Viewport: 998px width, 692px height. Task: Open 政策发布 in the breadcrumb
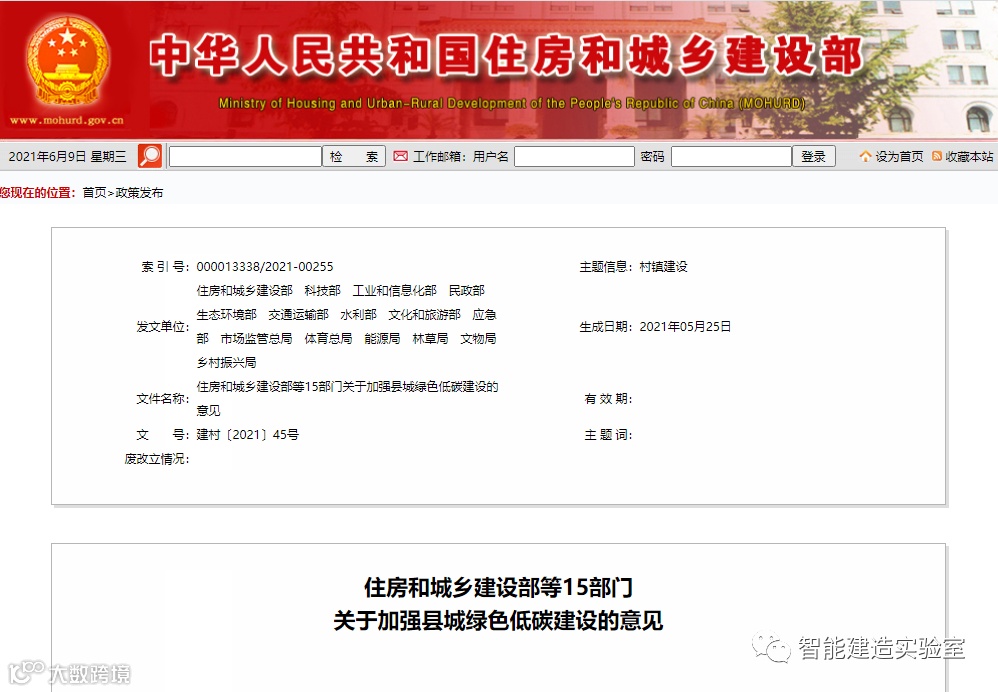(x=139, y=193)
